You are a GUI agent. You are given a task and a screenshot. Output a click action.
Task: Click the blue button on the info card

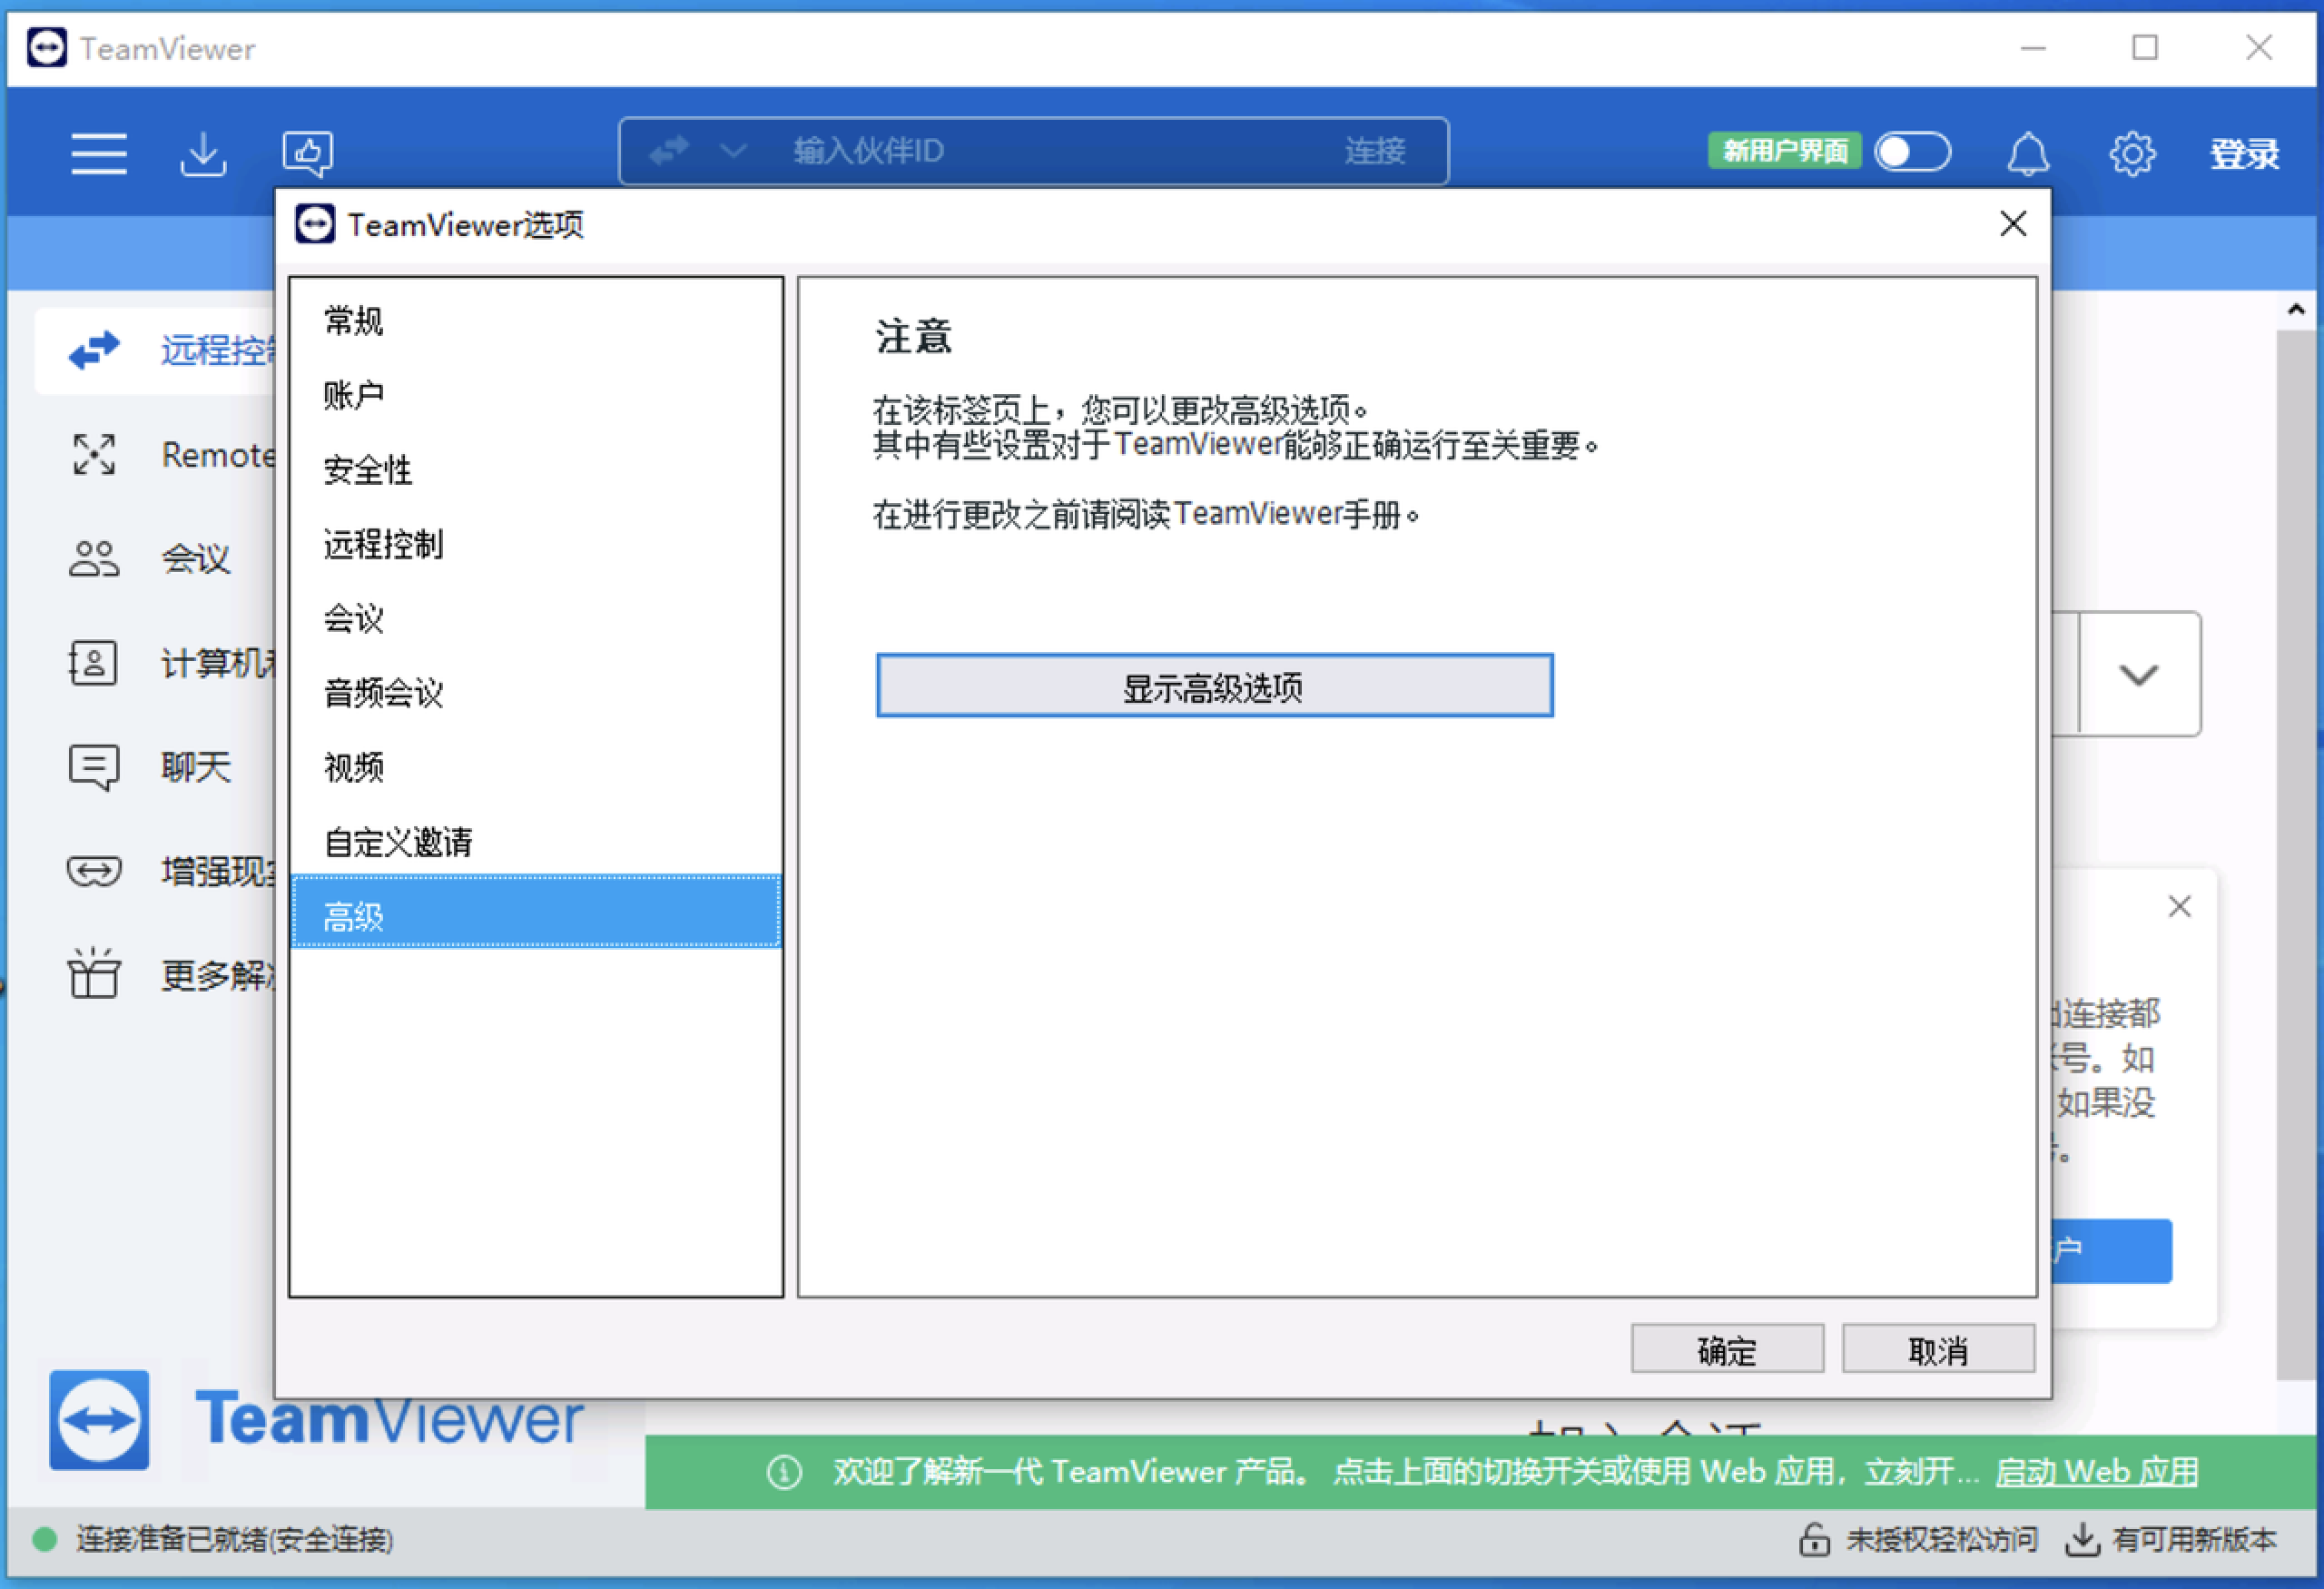pos(2110,1250)
